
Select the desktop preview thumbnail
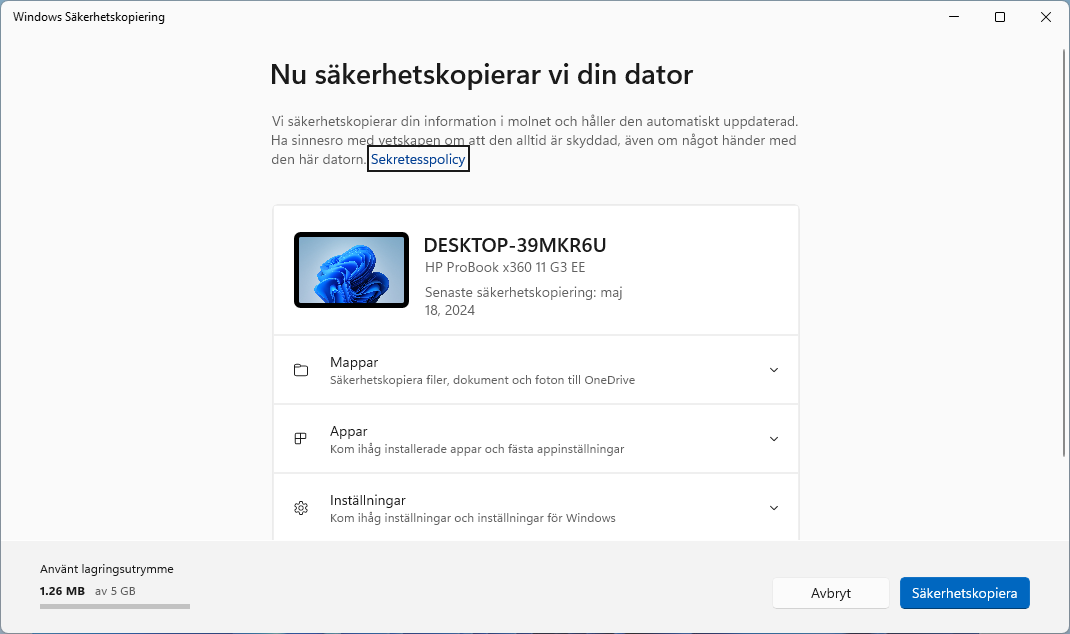coord(351,269)
